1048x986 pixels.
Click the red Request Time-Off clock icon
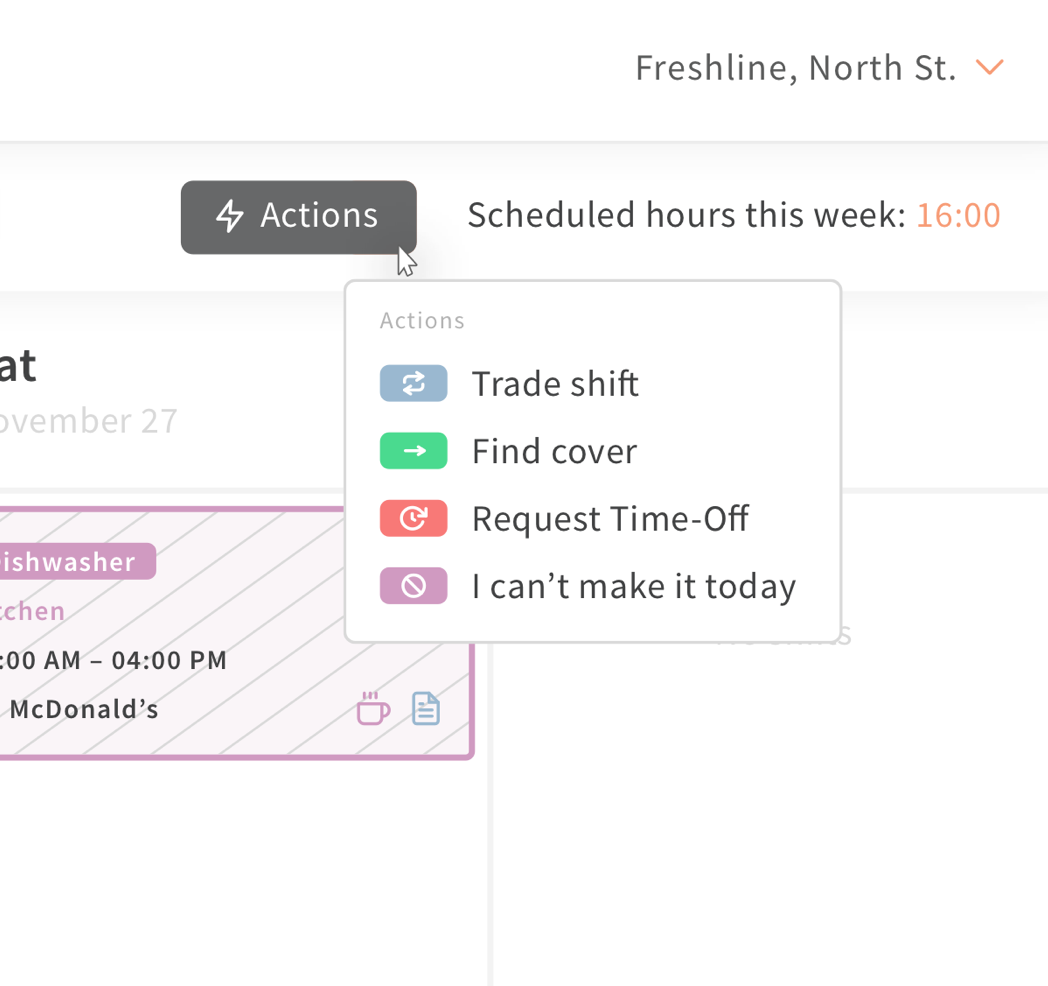tap(413, 518)
